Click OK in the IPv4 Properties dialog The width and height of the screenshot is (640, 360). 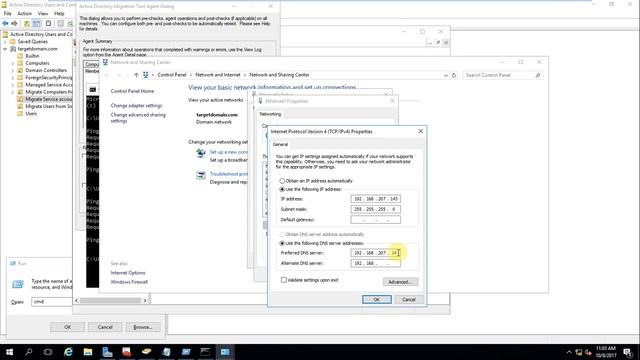(x=377, y=300)
